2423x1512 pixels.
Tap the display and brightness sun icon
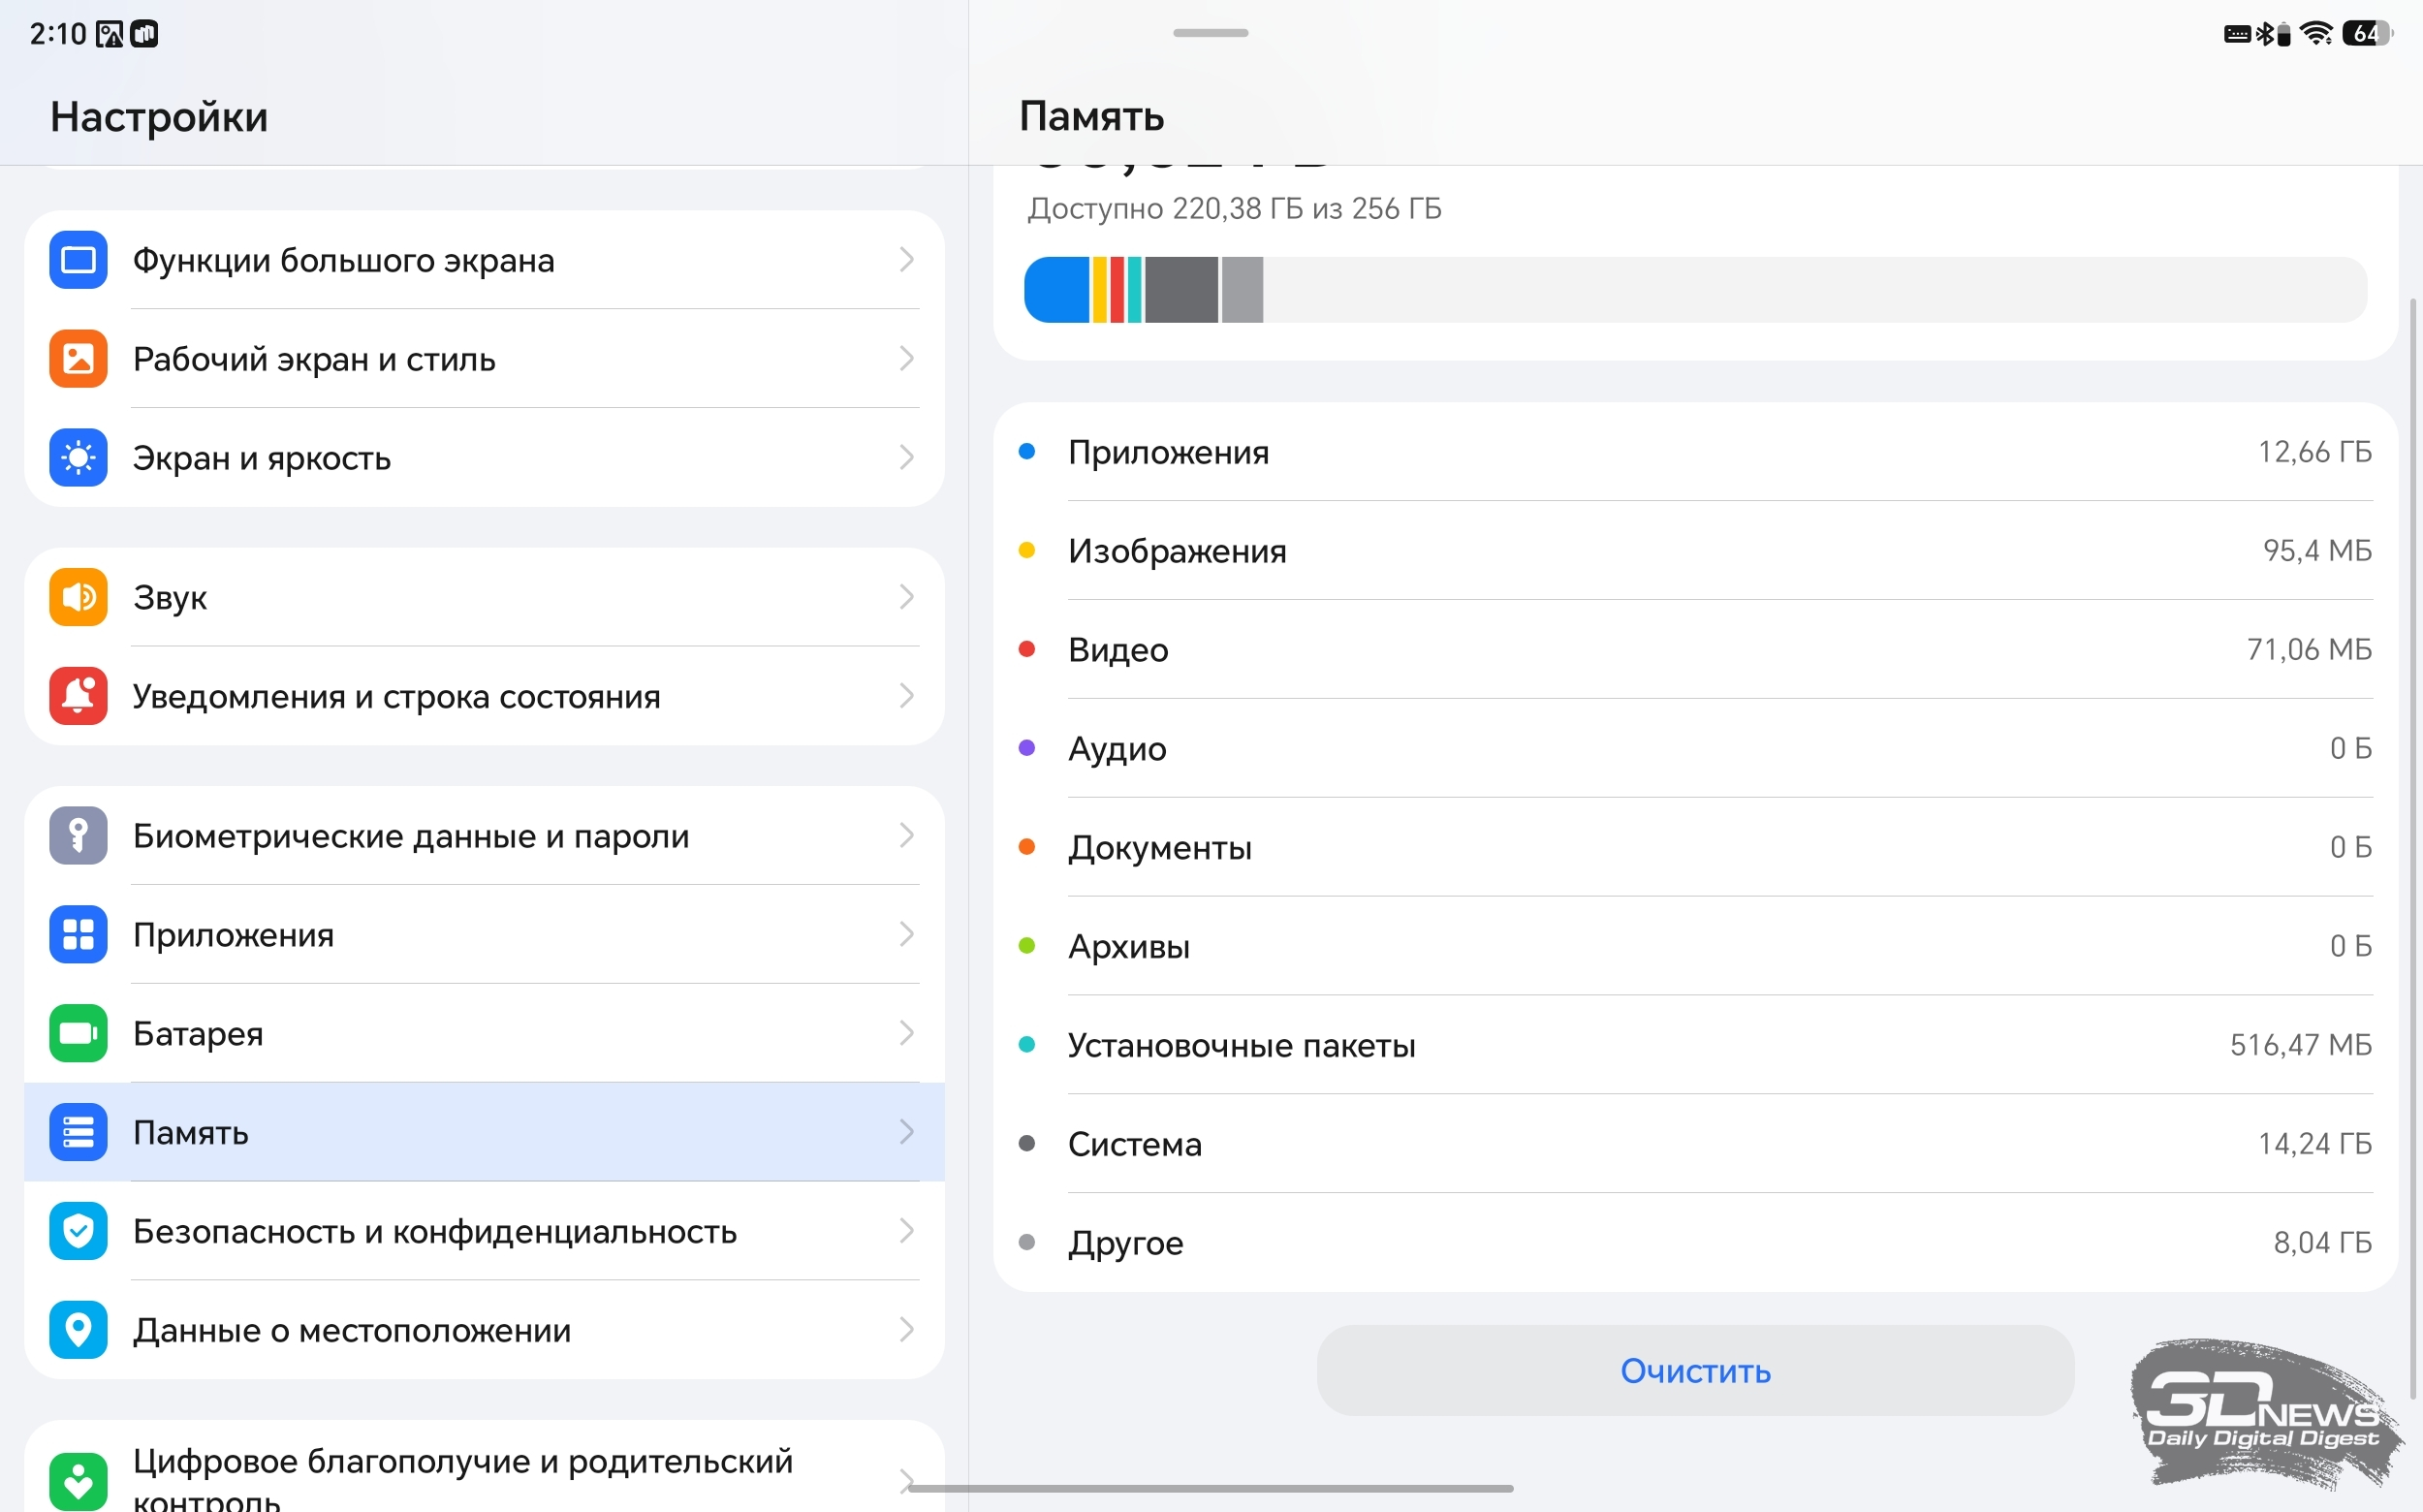tap(78, 458)
